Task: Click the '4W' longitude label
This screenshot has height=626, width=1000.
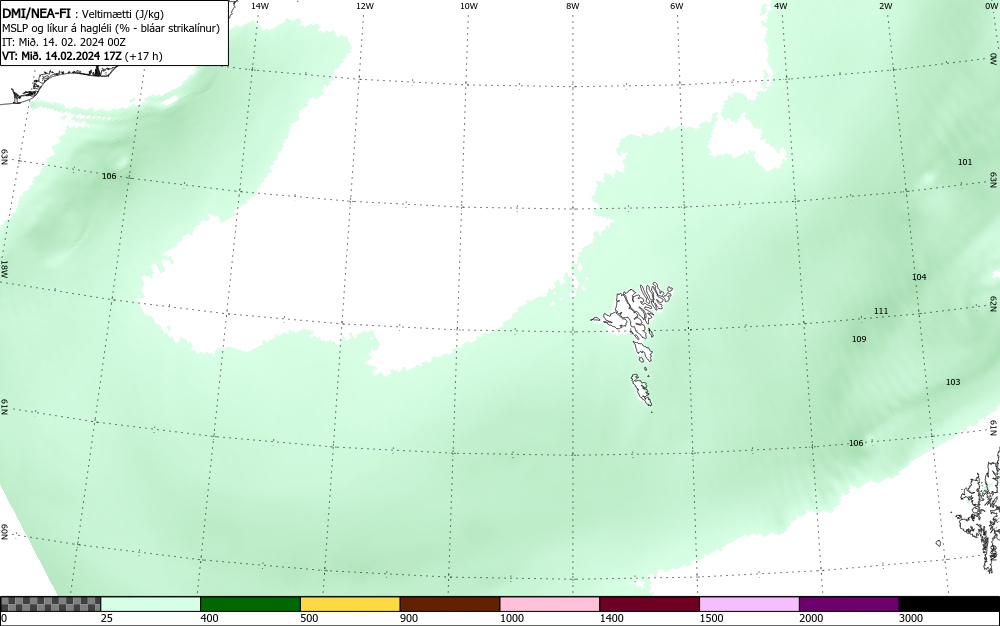Action: coord(781,6)
